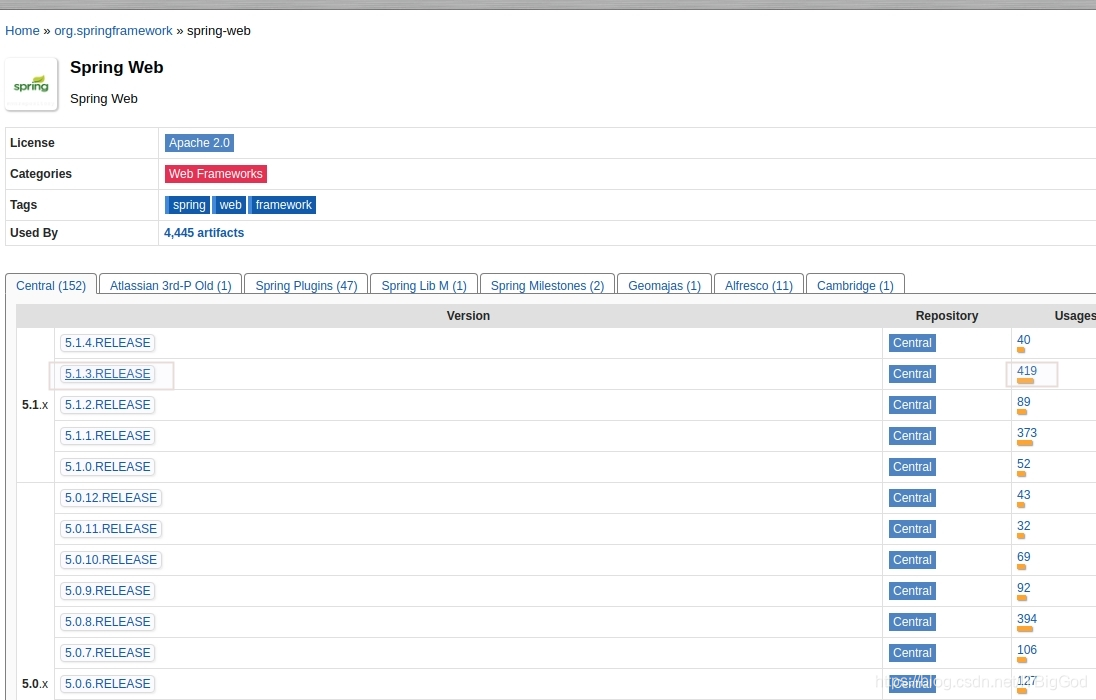The height and width of the screenshot is (700, 1096).
Task: Switch to the Cambridge (1) tab
Action: pyautogui.click(x=855, y=285)
